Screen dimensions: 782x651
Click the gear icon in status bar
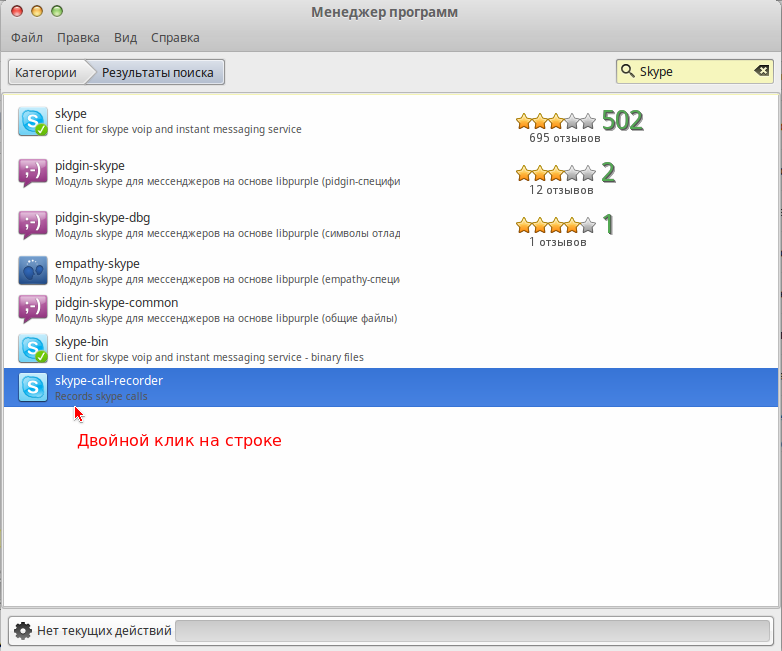pyautogui.click(x=22, y=631)
